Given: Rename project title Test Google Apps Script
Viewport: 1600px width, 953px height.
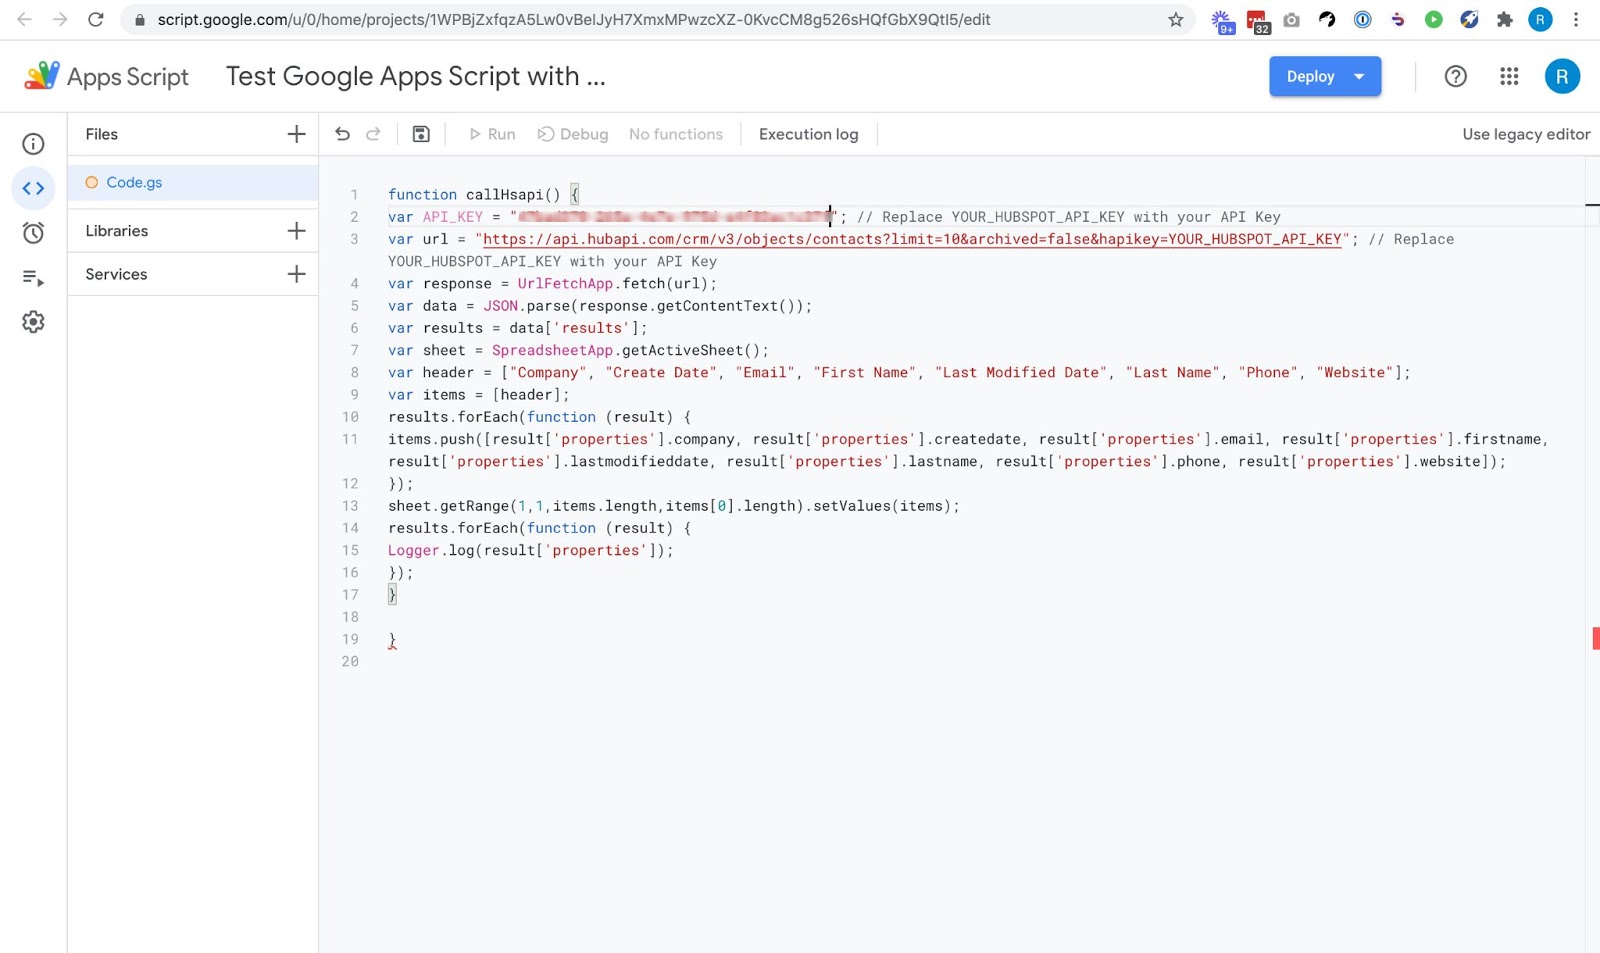Looking at the screenshot, I should click(416, 76).
